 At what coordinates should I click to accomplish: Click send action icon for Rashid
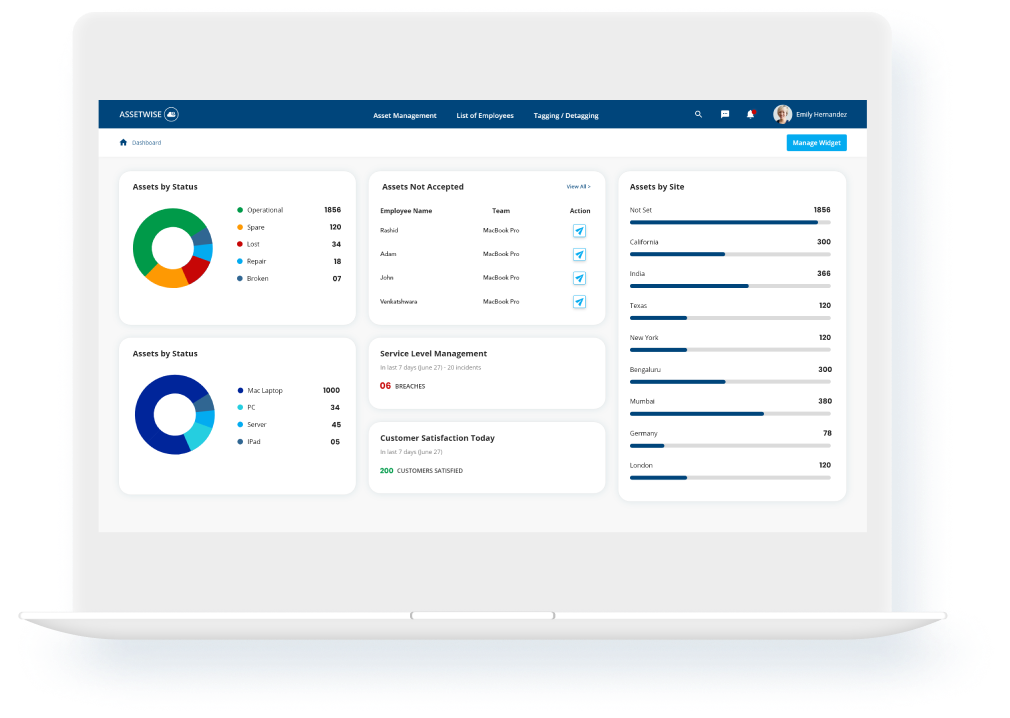tap(579, 231)
